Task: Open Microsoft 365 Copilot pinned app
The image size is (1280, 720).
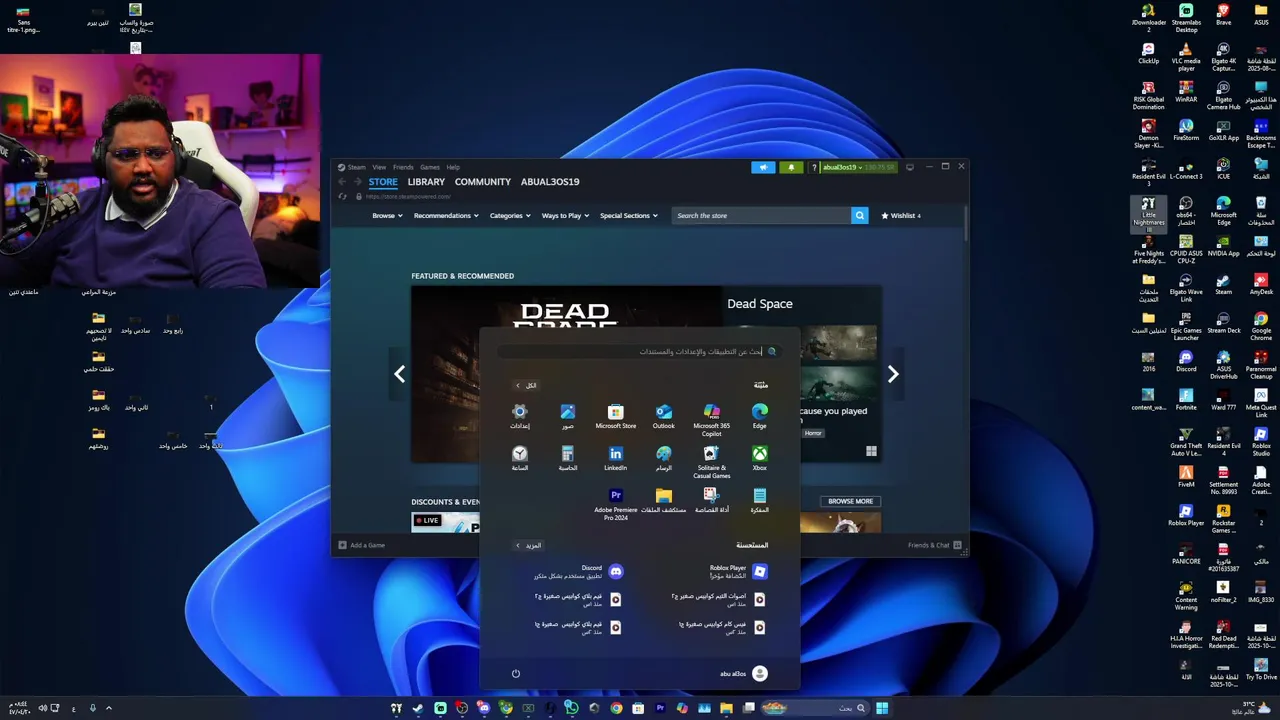Action: (712, 420)
